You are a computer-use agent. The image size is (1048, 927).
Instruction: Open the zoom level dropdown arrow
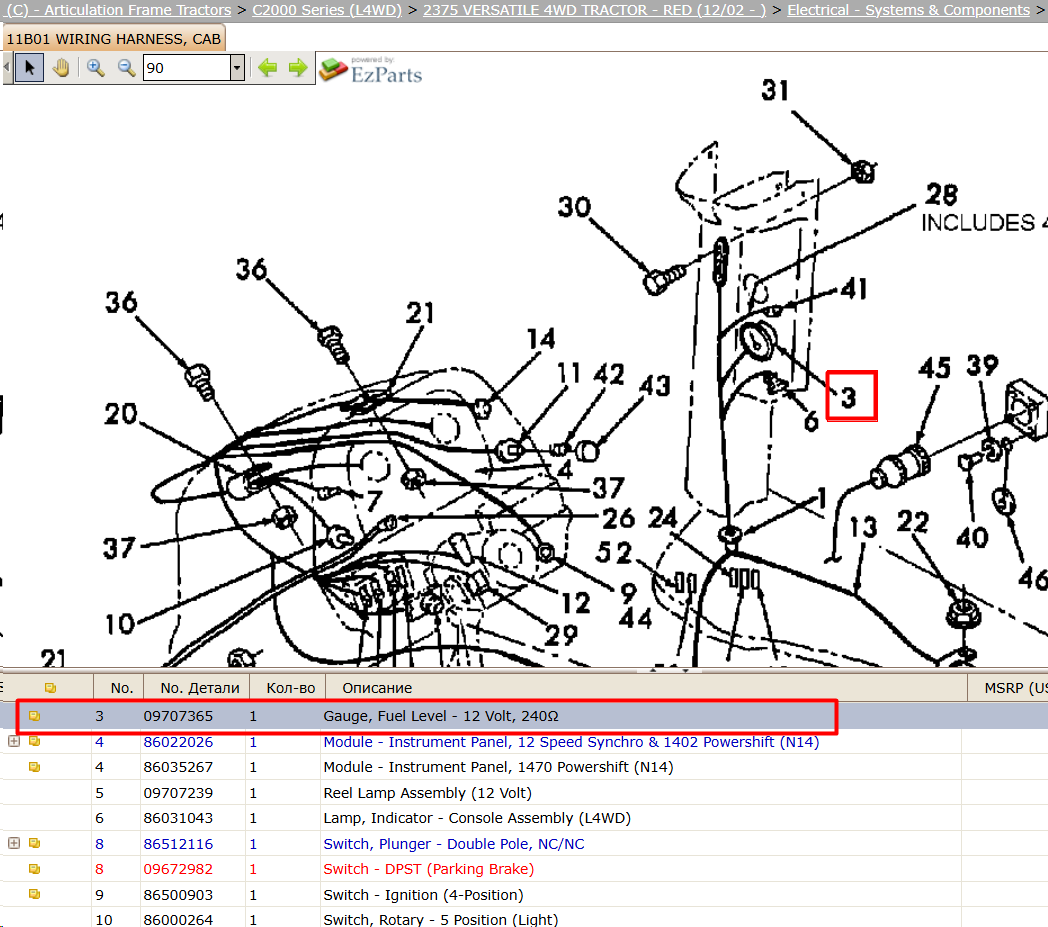point(237,68)
